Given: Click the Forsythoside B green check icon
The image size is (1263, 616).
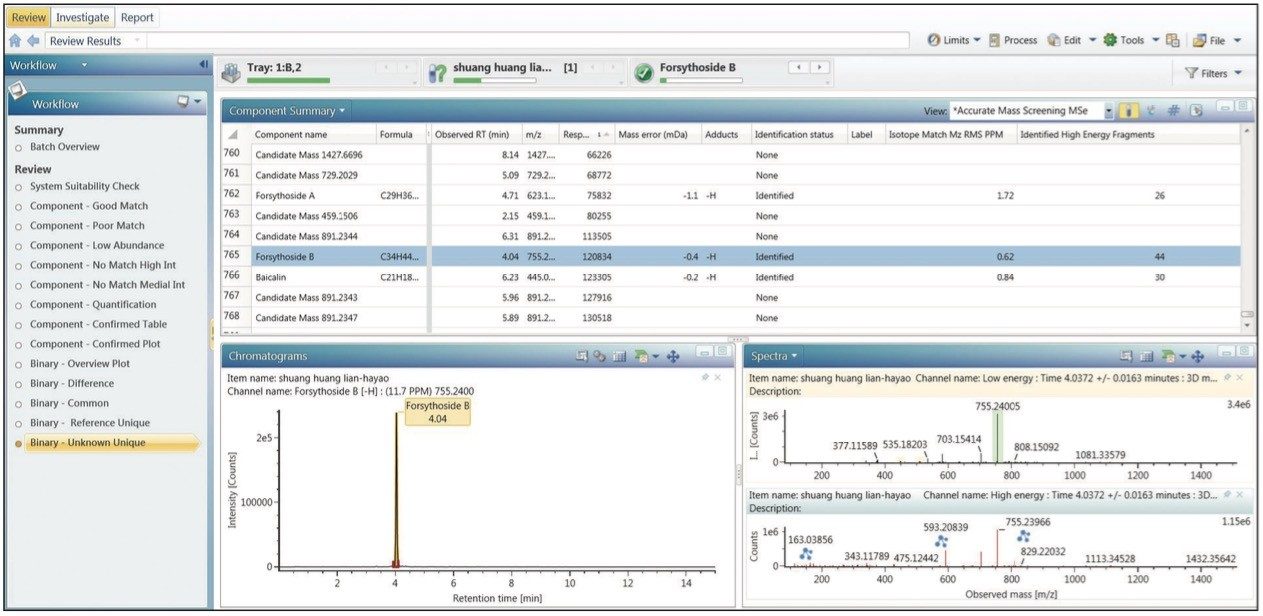Looking at the screenshot, I should tap(644, 73).
